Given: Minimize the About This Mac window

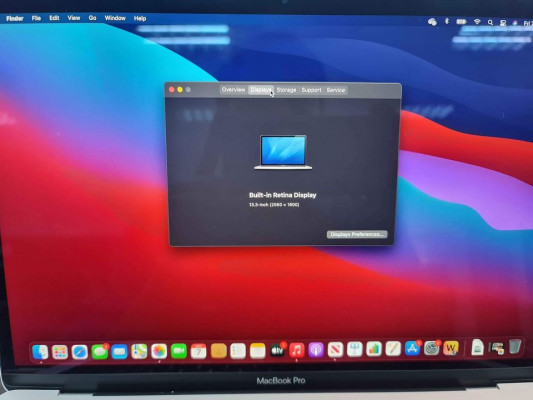Looking at the screenshot, I should [x=180, y=89].
